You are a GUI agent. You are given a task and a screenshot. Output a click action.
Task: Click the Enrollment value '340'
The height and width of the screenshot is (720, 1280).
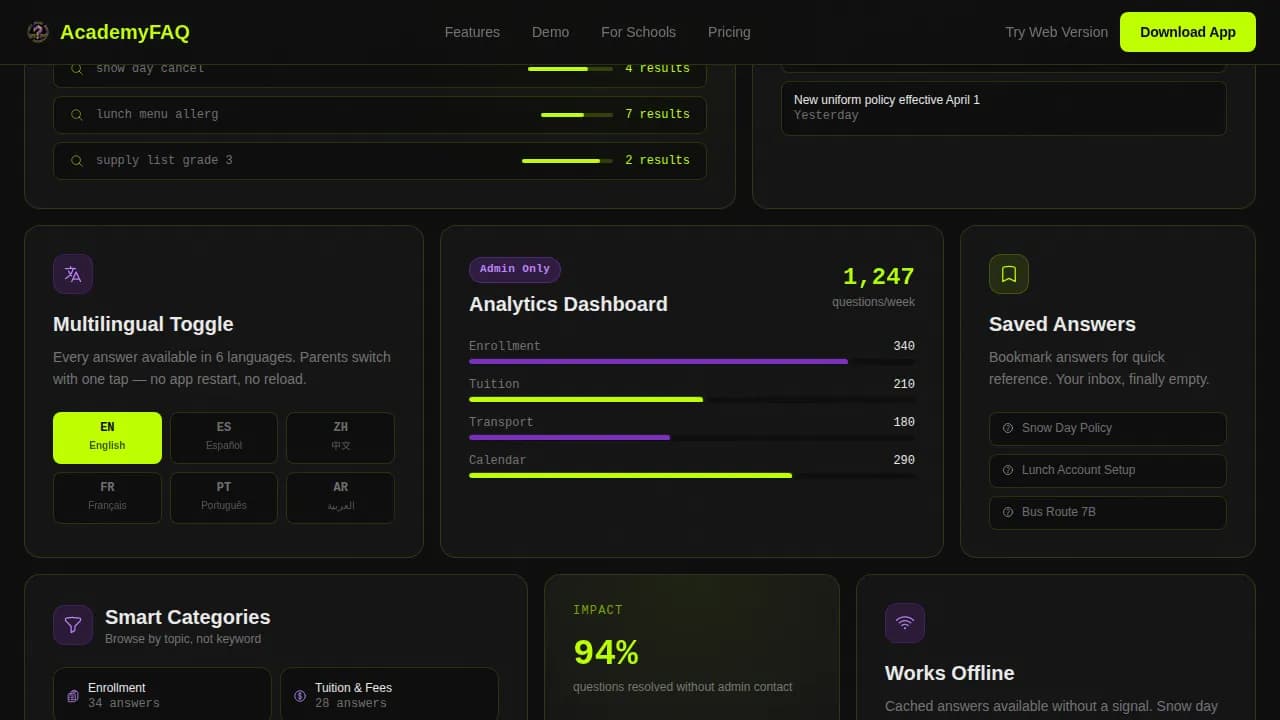click(904, 346)
